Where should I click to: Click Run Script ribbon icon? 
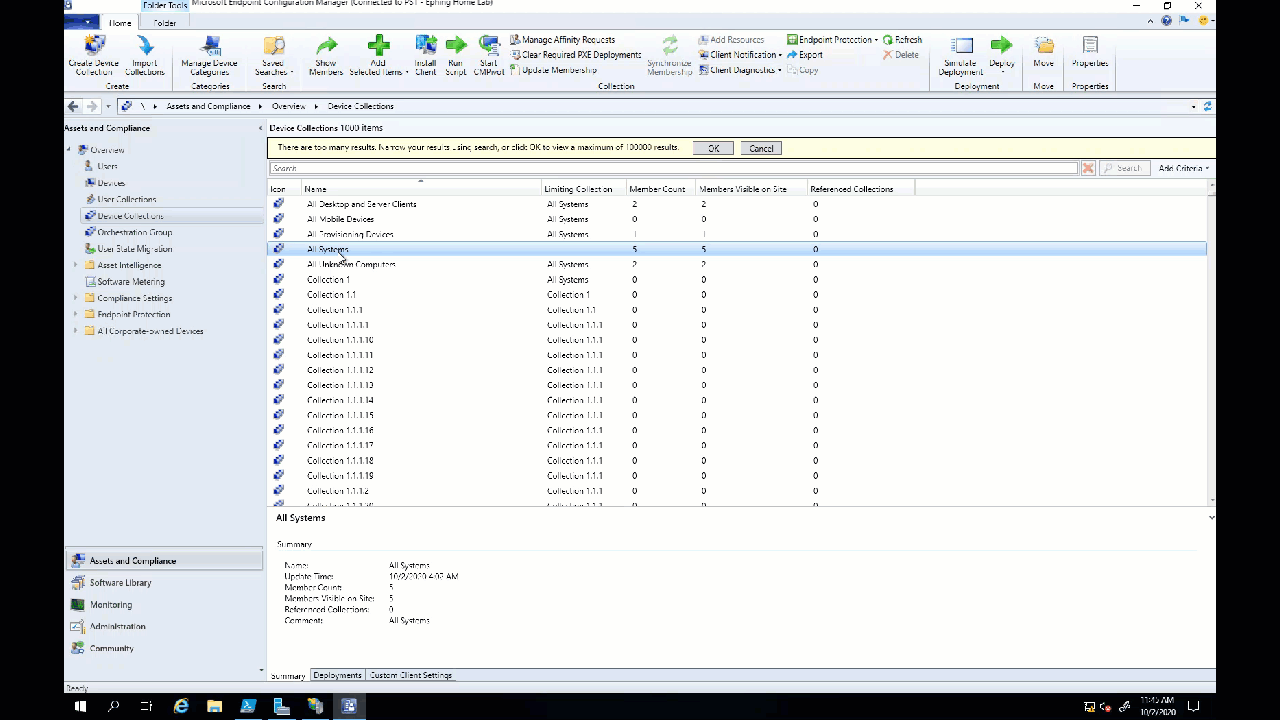[x=456, y=55]
